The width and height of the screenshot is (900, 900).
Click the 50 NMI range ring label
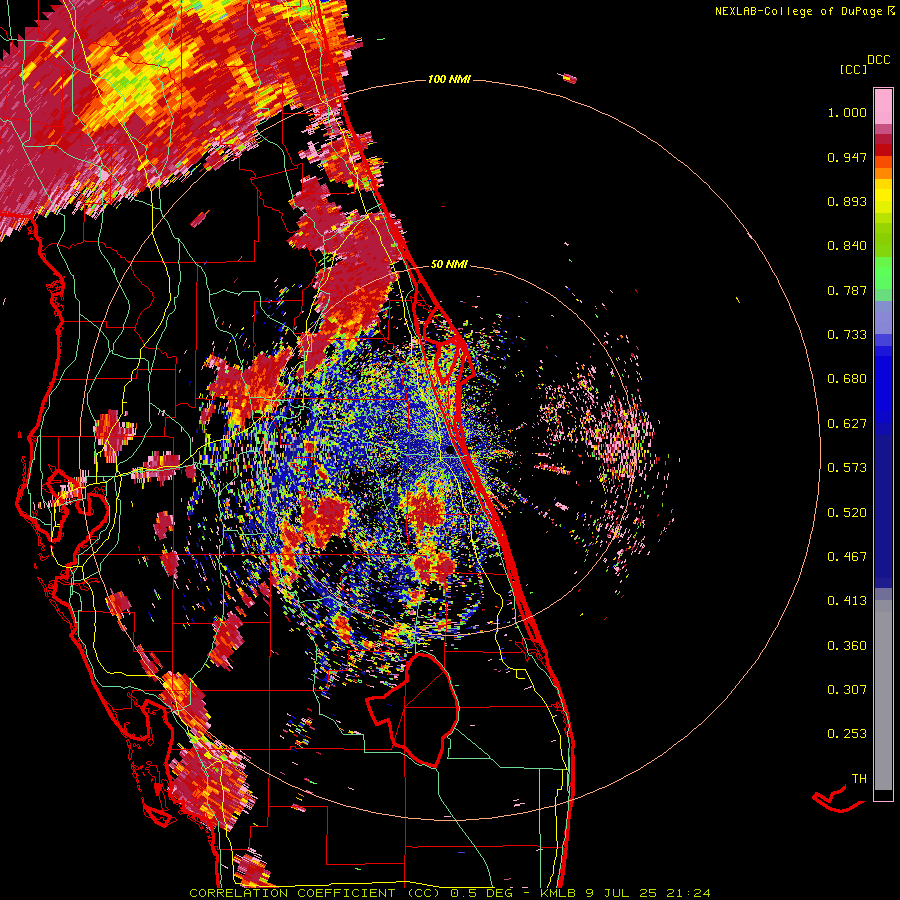[449, 264]
